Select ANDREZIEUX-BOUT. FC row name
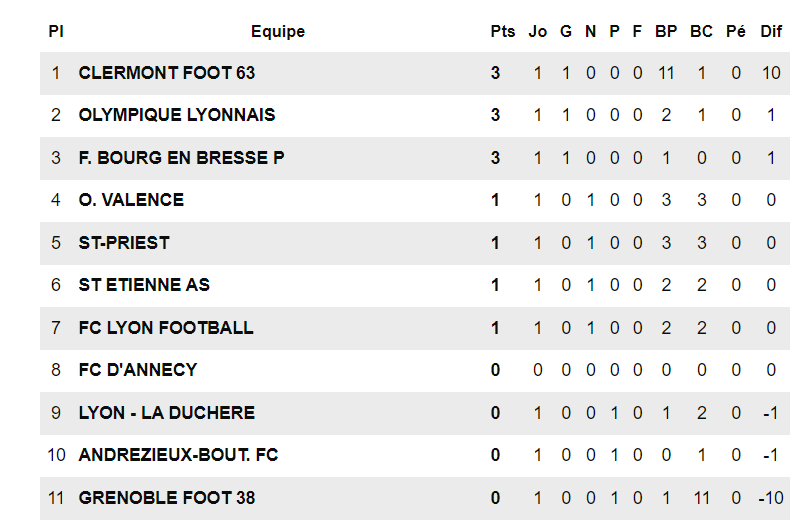805x530 pixels. [x=178, y=455]
